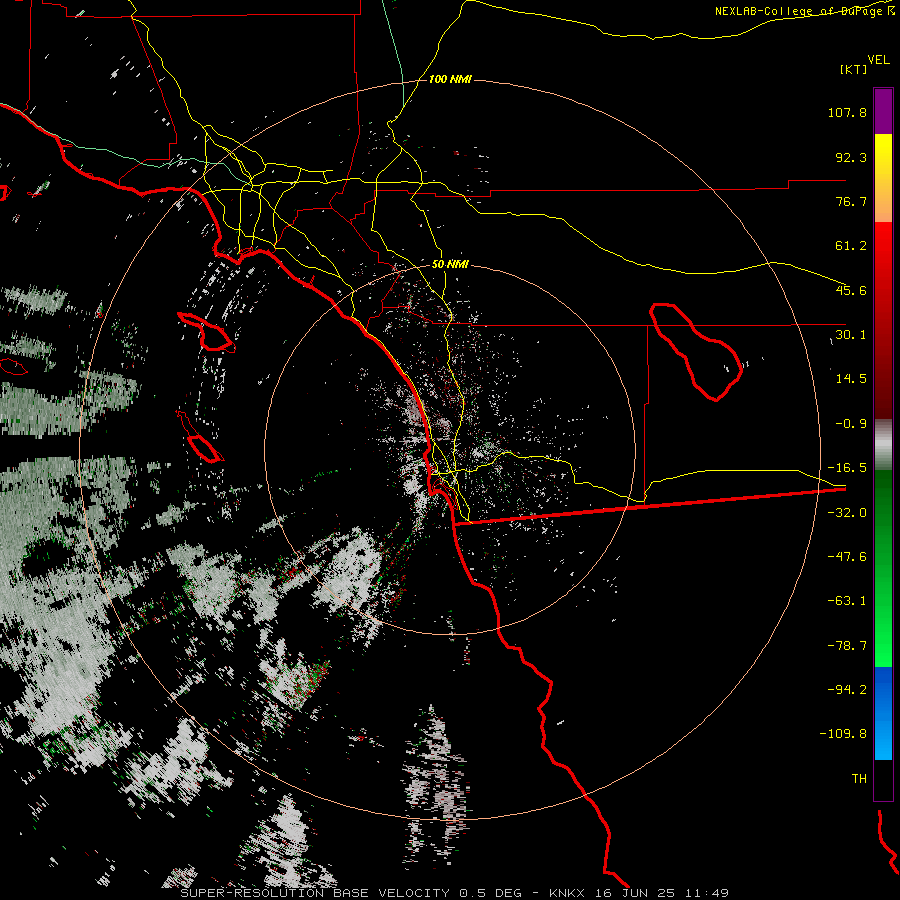Click the -94.2 scale value
The height and width of the screenshot is (900, 900).
[x=847, y=690]
